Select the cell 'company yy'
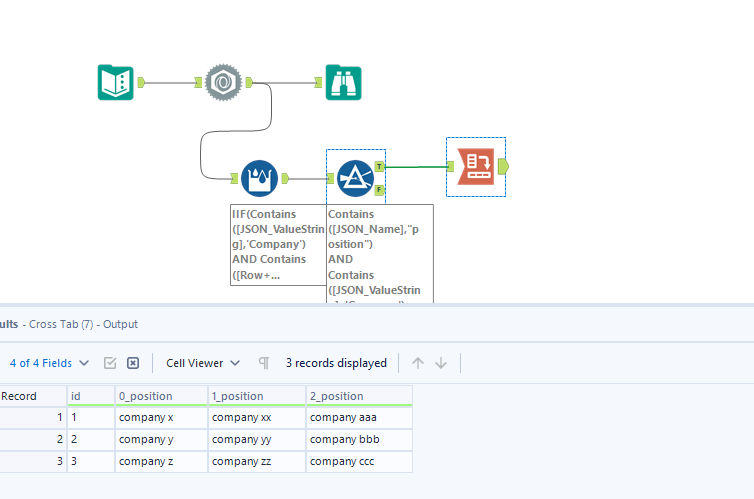The height and width of the screenshot is (499, 754). pyautogui.click(x=257, y=439)
